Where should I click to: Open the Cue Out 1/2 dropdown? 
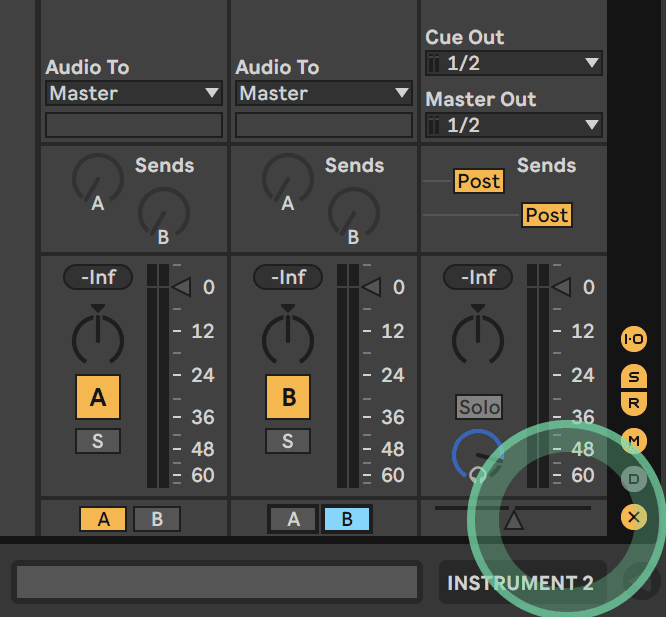coord(514,63)
